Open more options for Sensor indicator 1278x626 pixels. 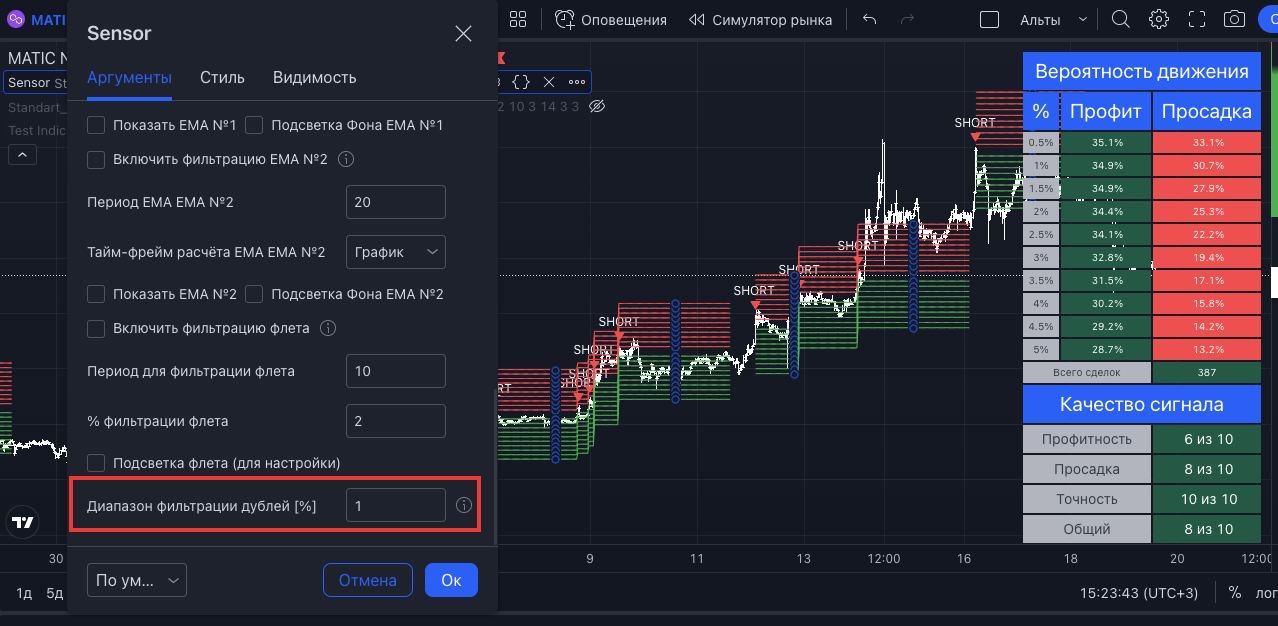(577, 82)
